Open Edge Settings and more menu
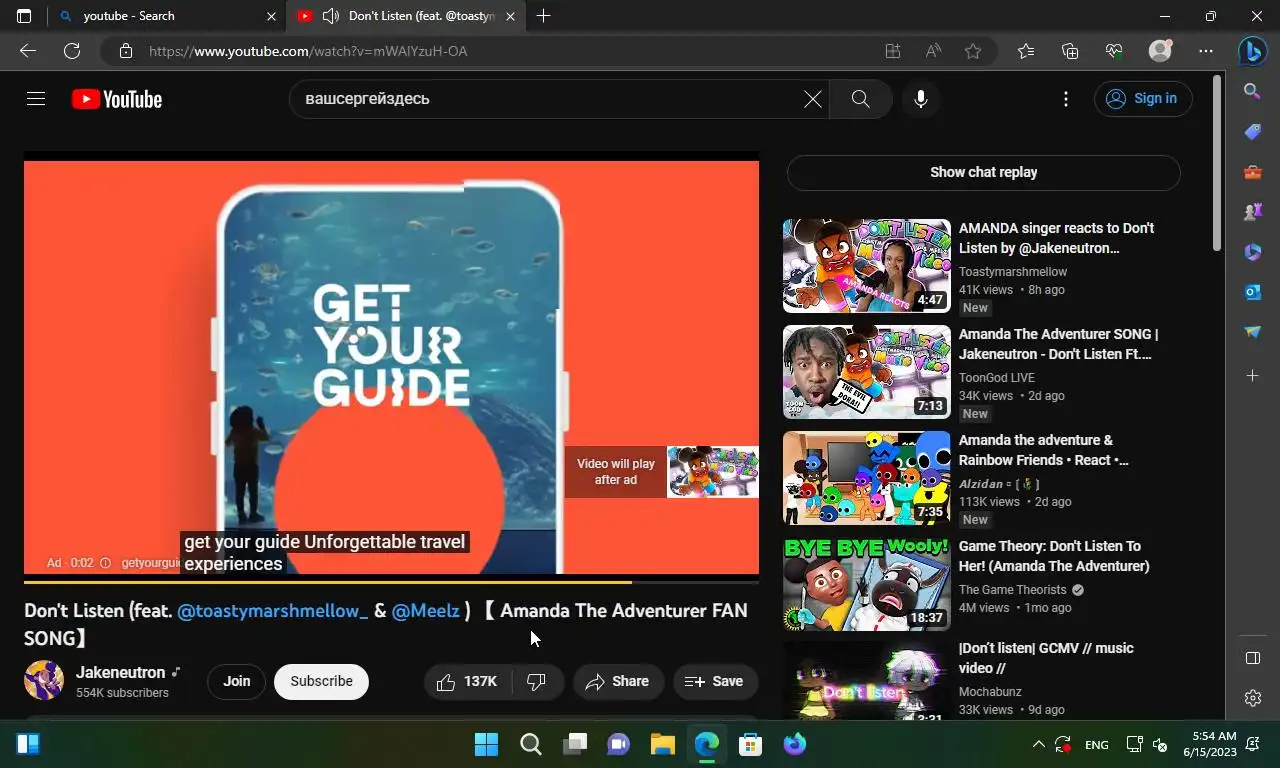The image size is (1280, 768). click(x=1206, y=51)
